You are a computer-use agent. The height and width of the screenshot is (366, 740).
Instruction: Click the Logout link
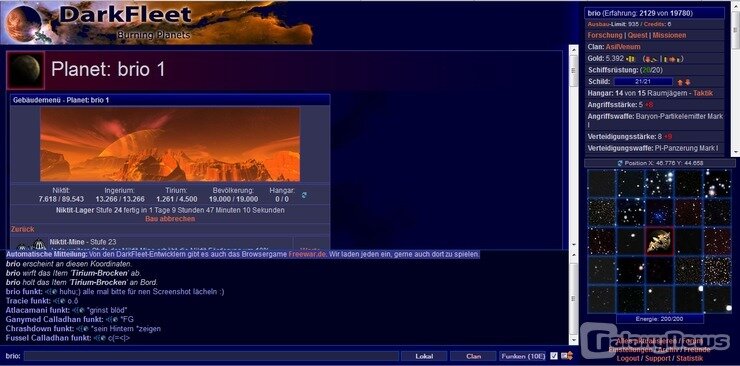pos(628,358)
